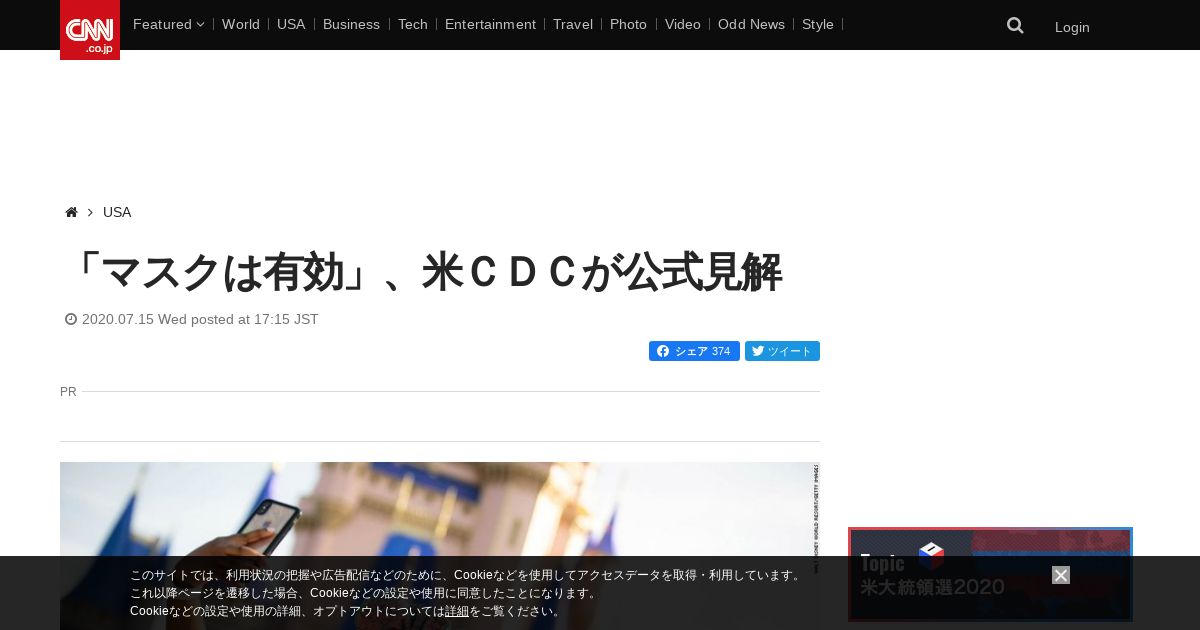1200x630 pixels.
Task: Visit the Odd News section
Action: point(751,24)
